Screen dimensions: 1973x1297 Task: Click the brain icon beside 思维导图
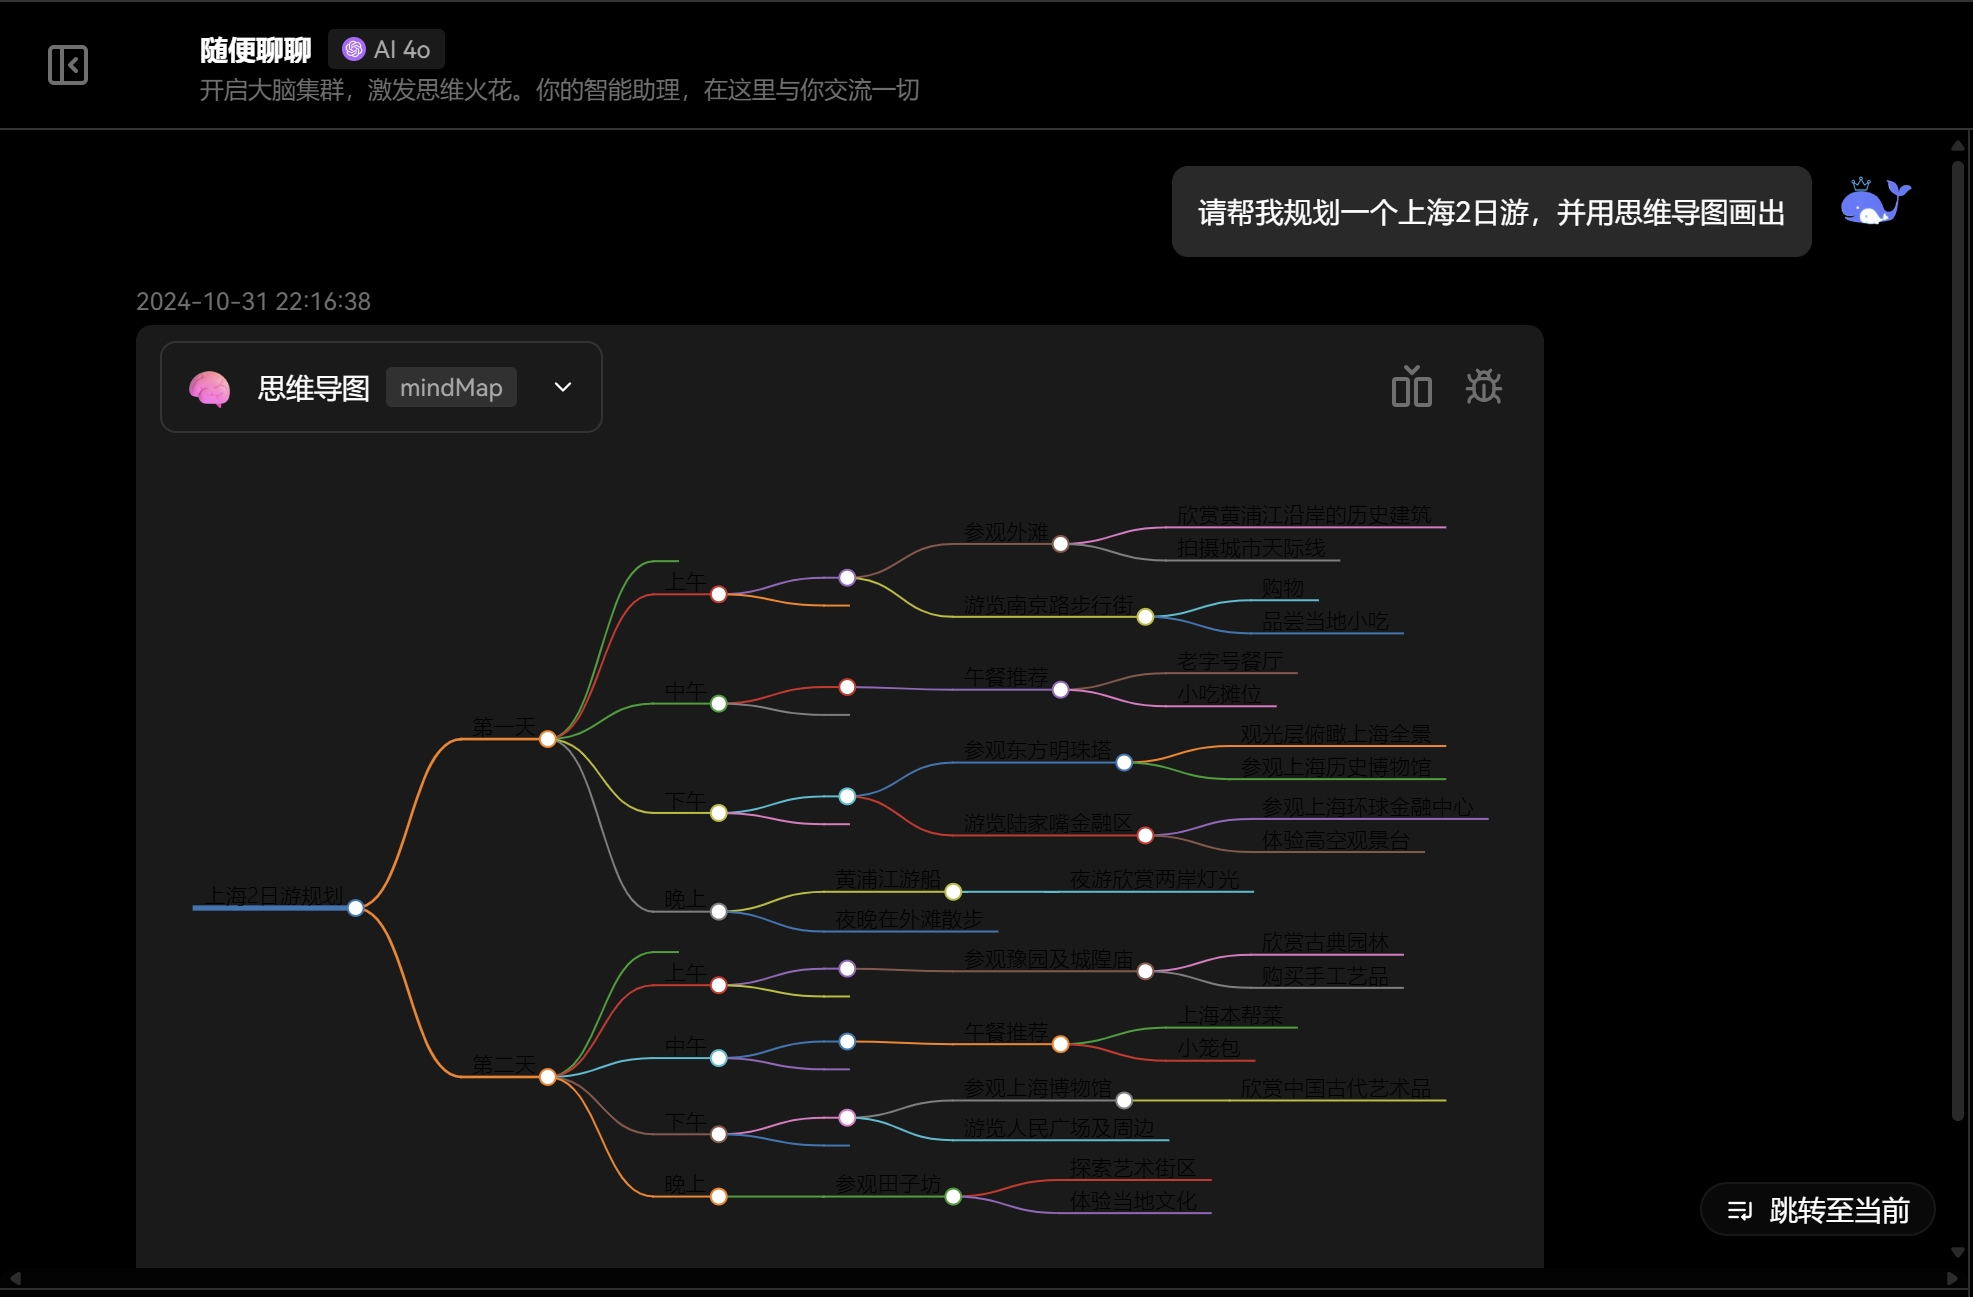(209, 387)
